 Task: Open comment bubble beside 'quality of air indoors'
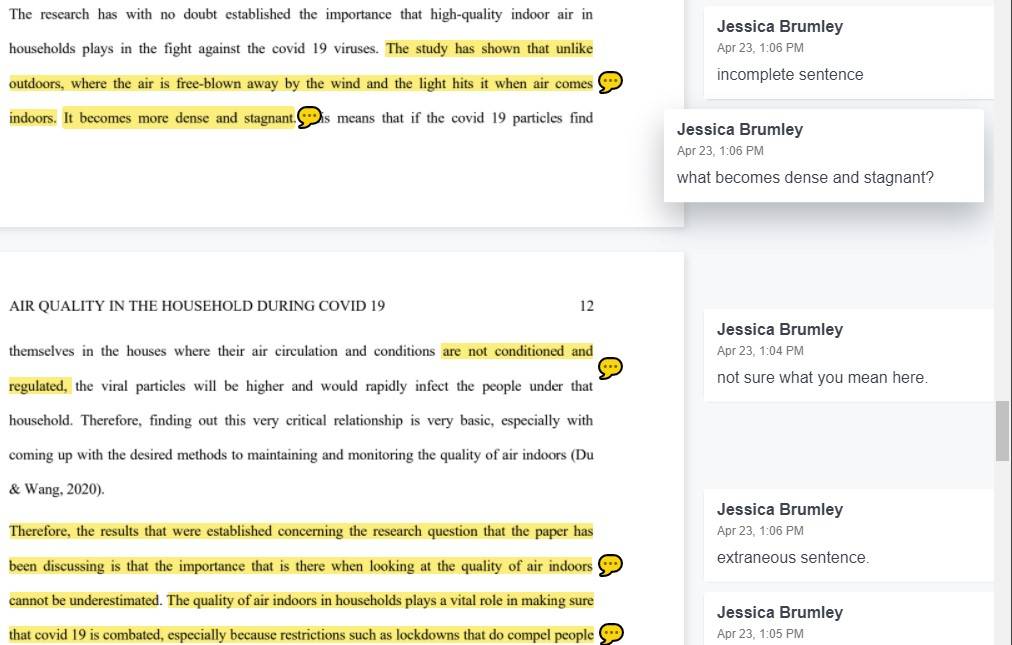click(x=610, y=565)
